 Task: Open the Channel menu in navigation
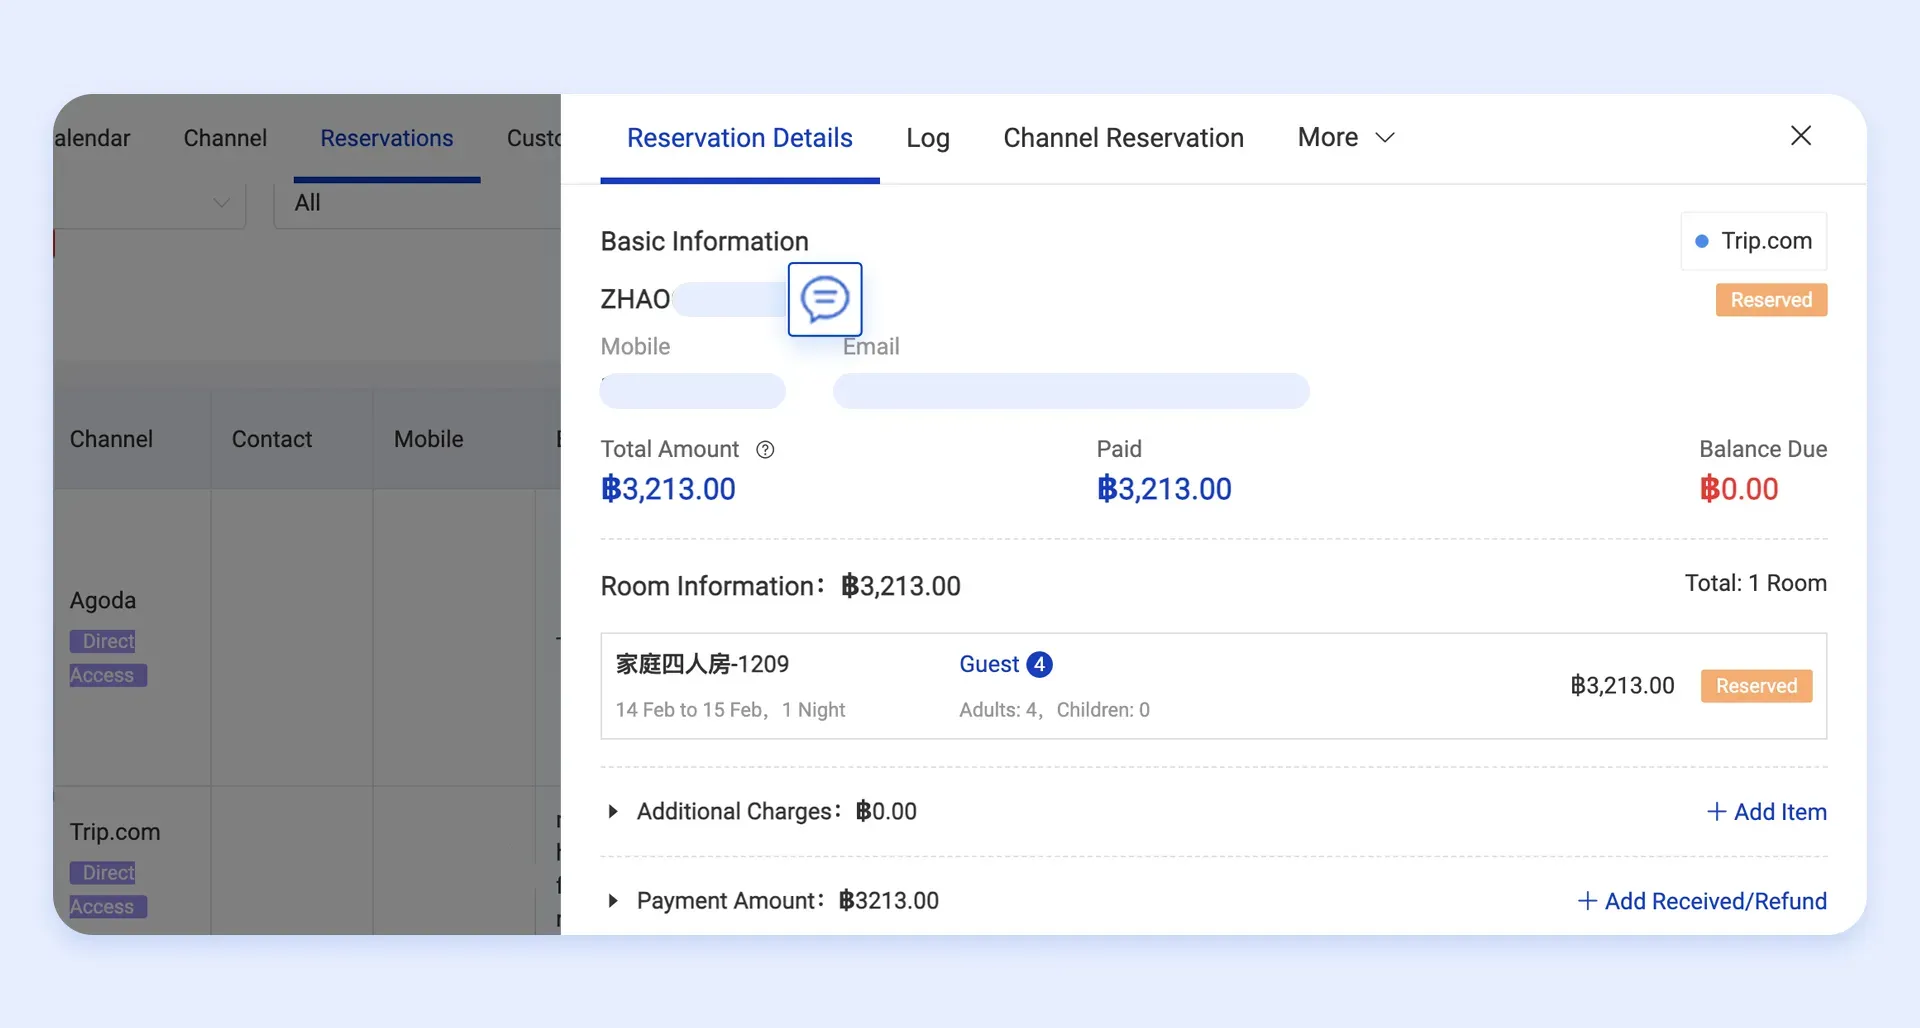225,138
